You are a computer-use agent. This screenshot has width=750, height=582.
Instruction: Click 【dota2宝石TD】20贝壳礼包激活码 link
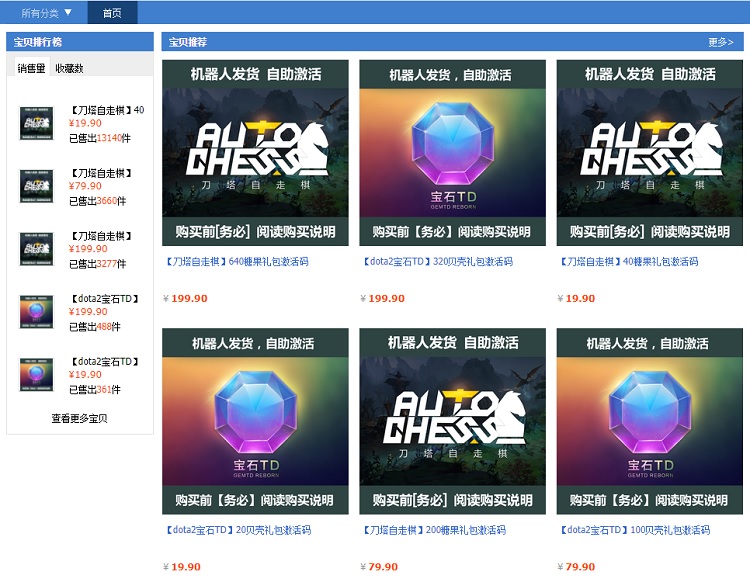pyautogui.click(x=238, y=530)
